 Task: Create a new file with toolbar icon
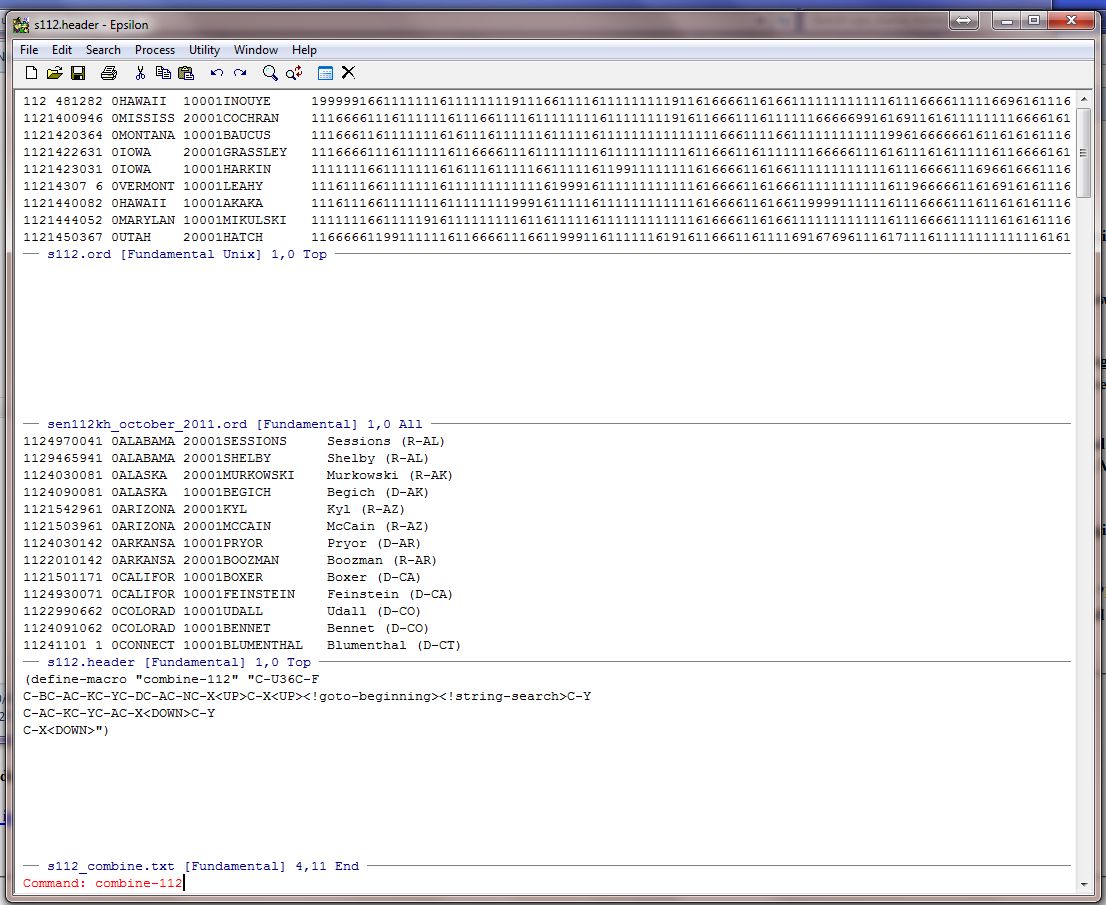[x=31, y=73]
